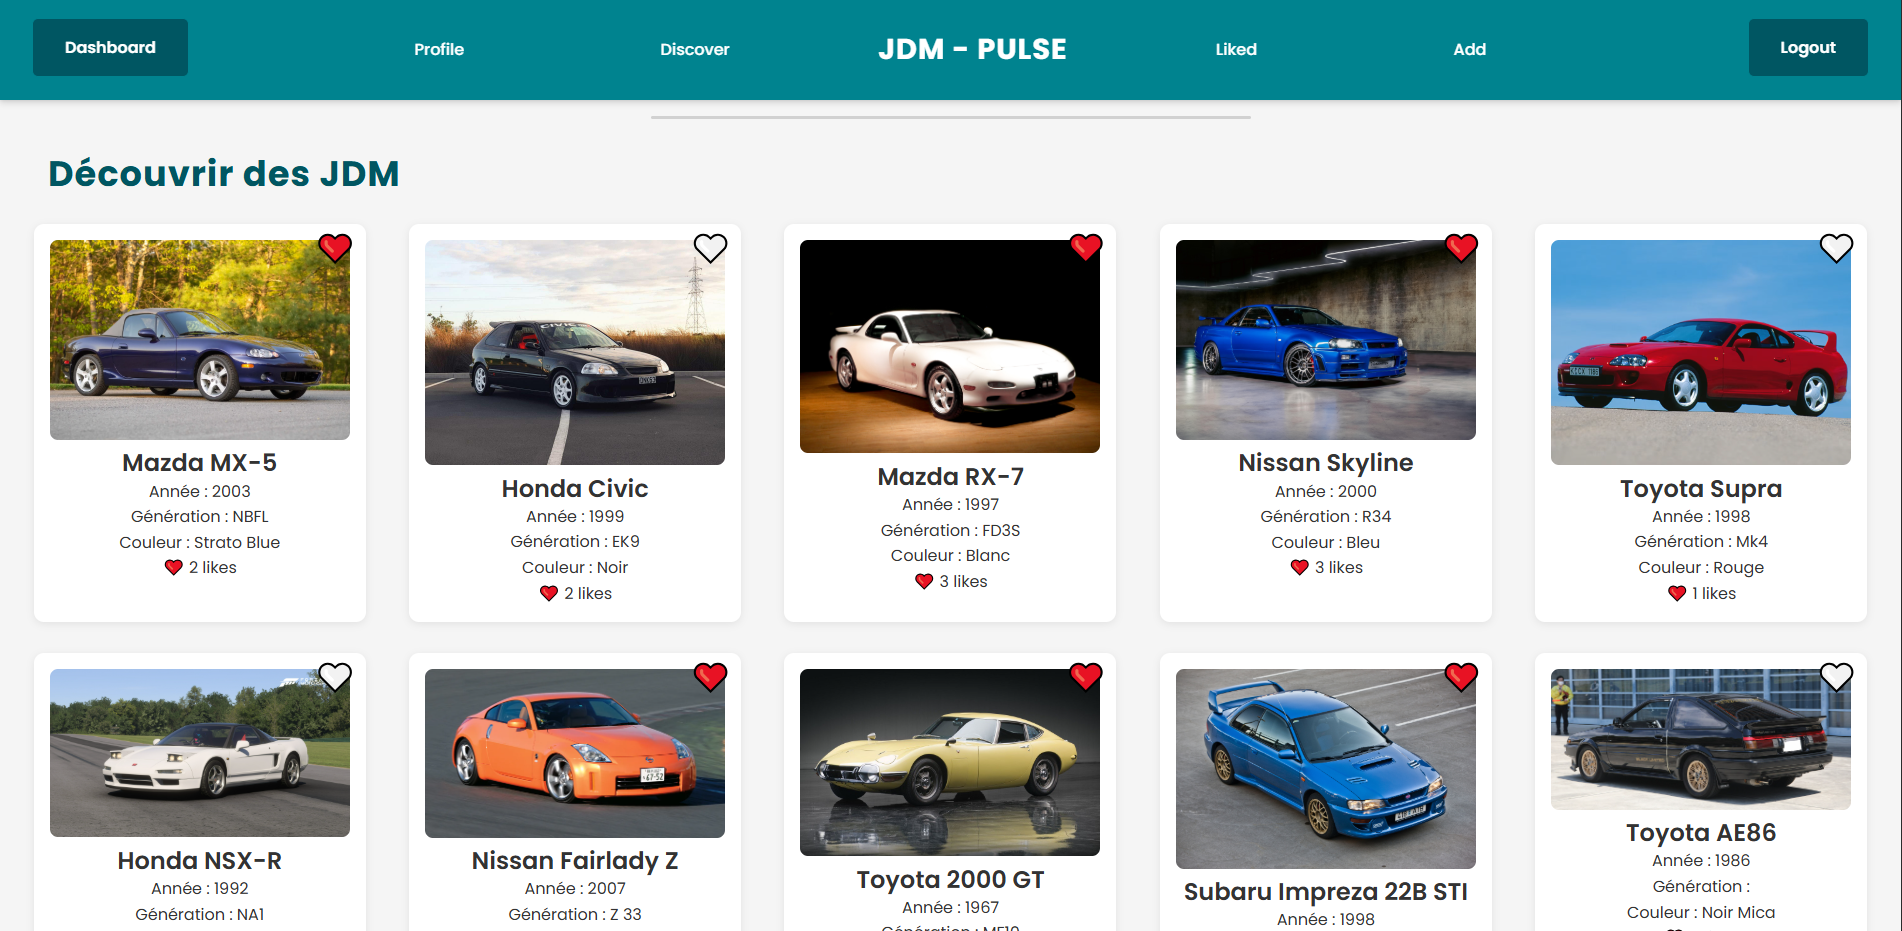Unlike the Mazda MX-5 heart icon
The height and width of the screenshot is (931, 1902).
coord(335,247)
